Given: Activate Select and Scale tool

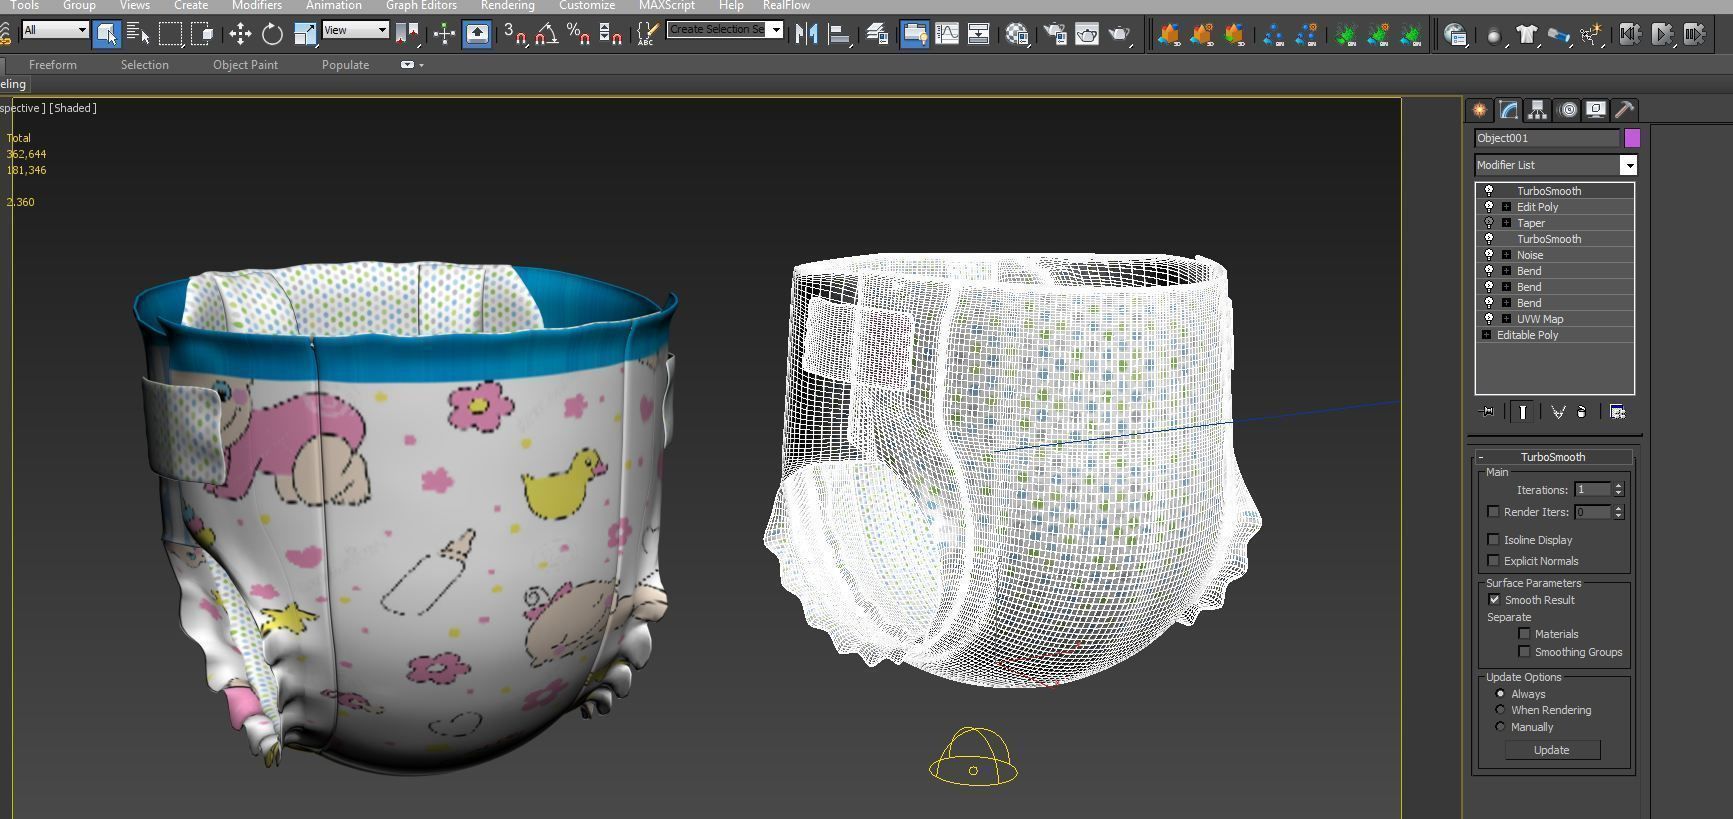Looking at the screenshot, I should (305, 34).
